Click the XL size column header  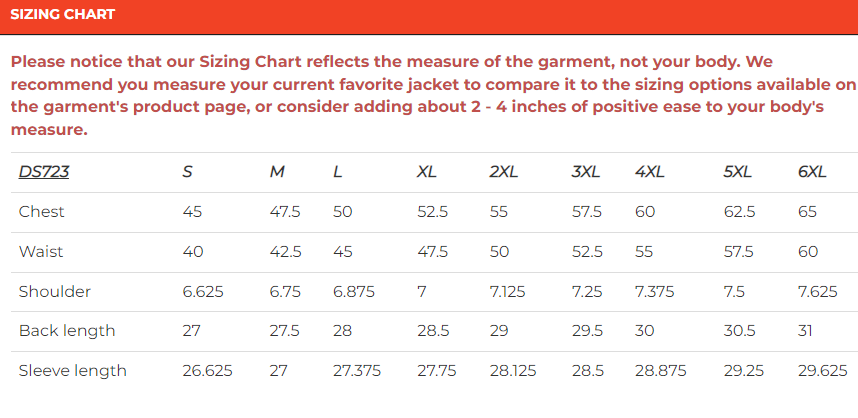tap(427, 172)
